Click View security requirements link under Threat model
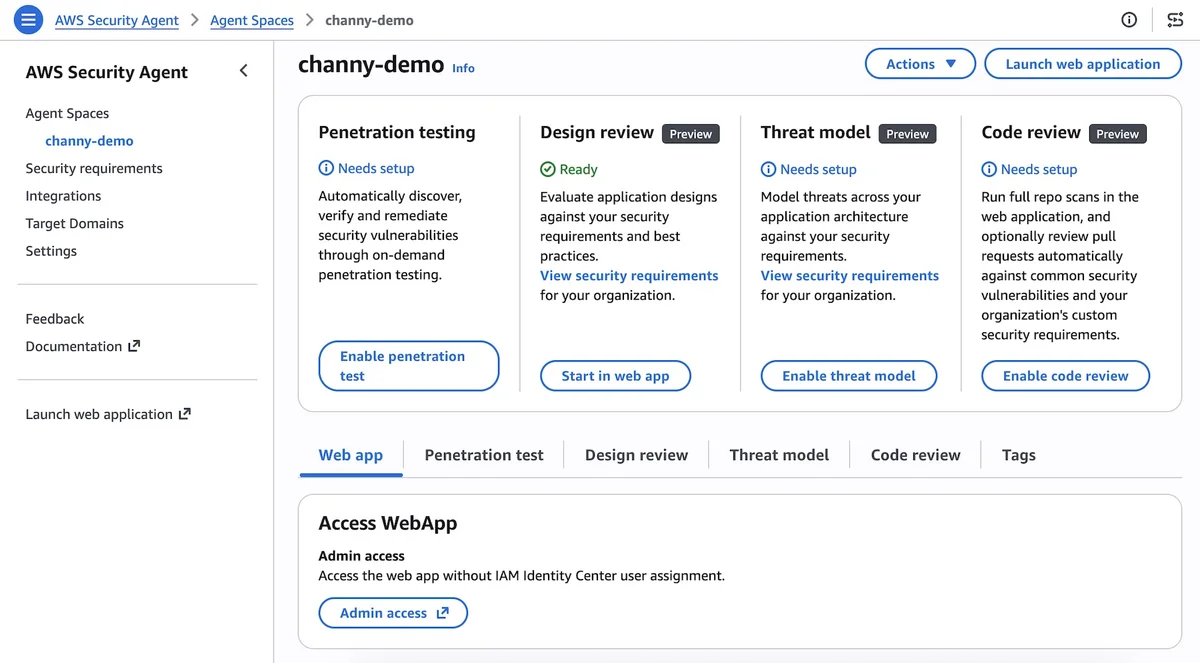The width and height of the screenshot is (1200, 663). (x=850, y=276)
